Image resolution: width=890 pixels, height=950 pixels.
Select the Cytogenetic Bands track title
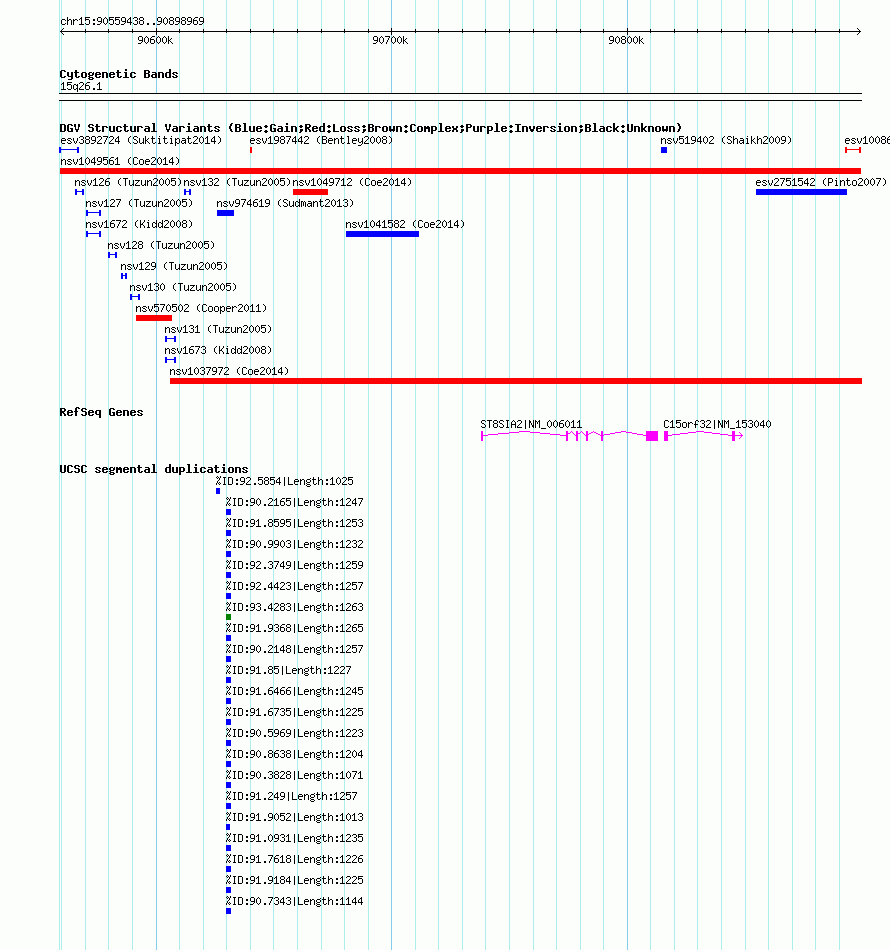(119, 74)
